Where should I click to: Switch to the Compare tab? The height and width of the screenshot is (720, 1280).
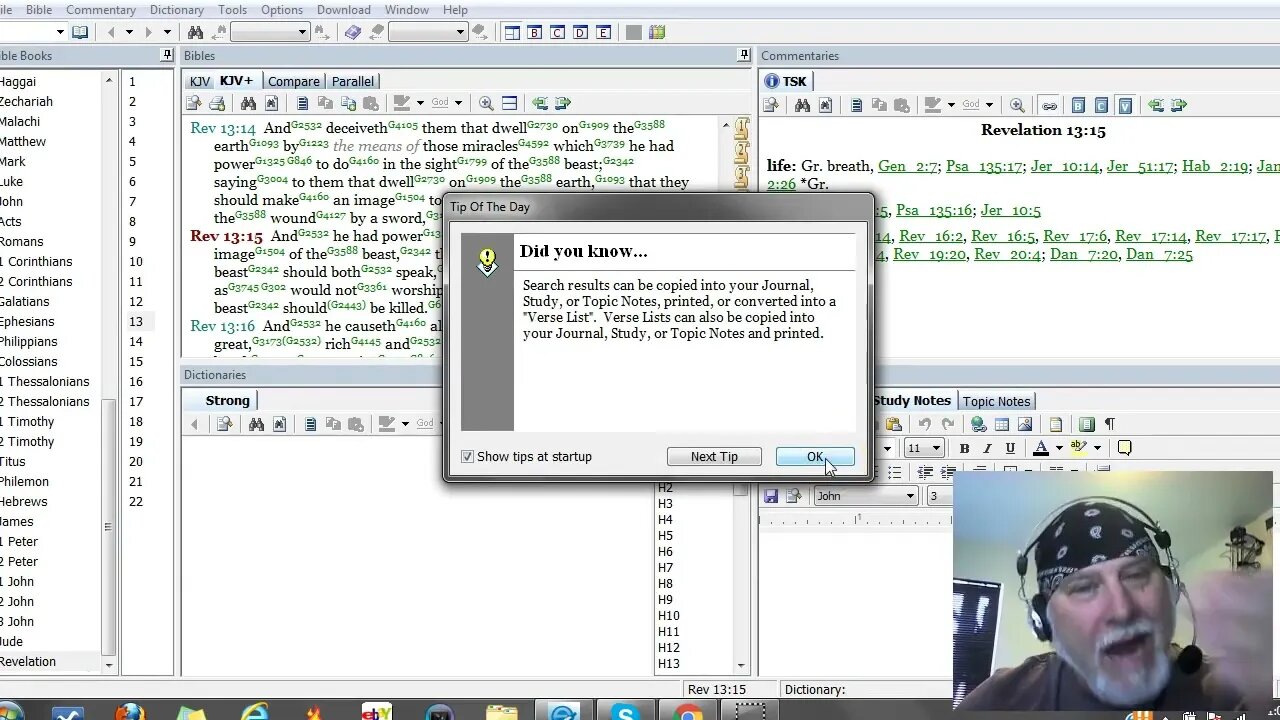[294, 82]
